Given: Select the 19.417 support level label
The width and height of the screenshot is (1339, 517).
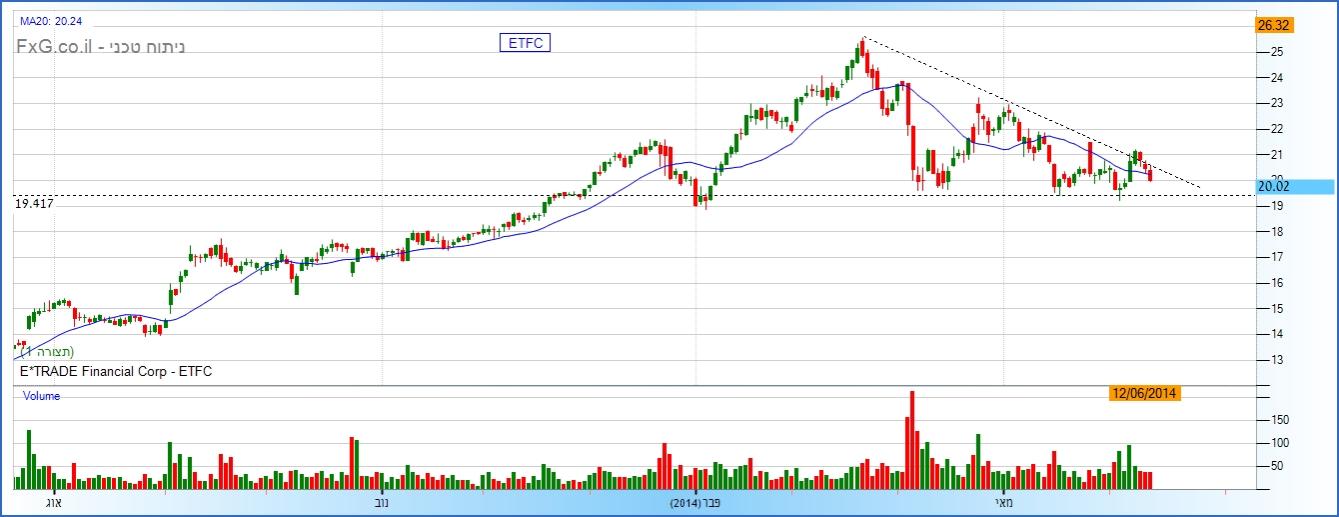Looking at the screenshot, I should tap(34, 203).
